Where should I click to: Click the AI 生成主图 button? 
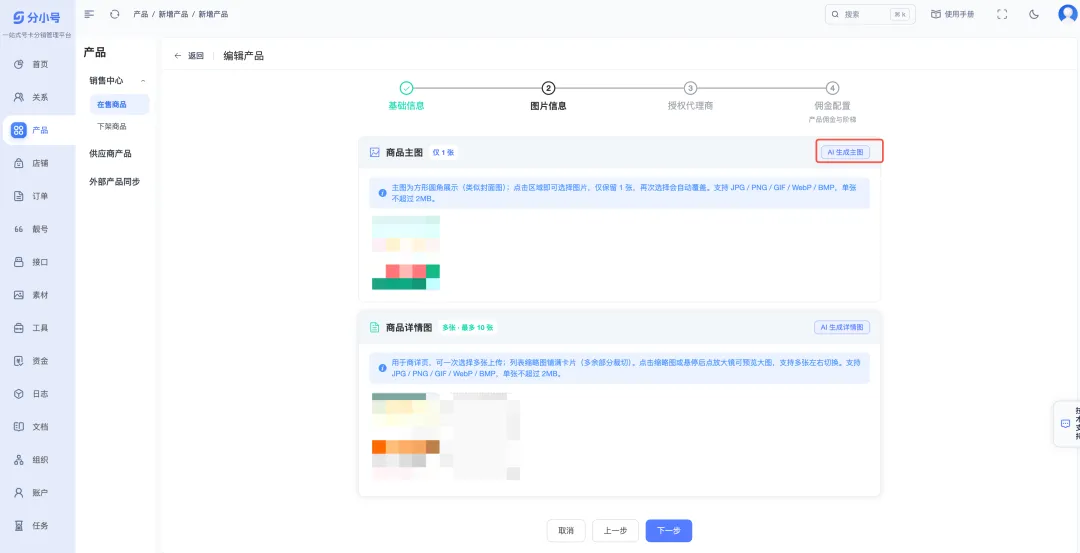[844, 152]
